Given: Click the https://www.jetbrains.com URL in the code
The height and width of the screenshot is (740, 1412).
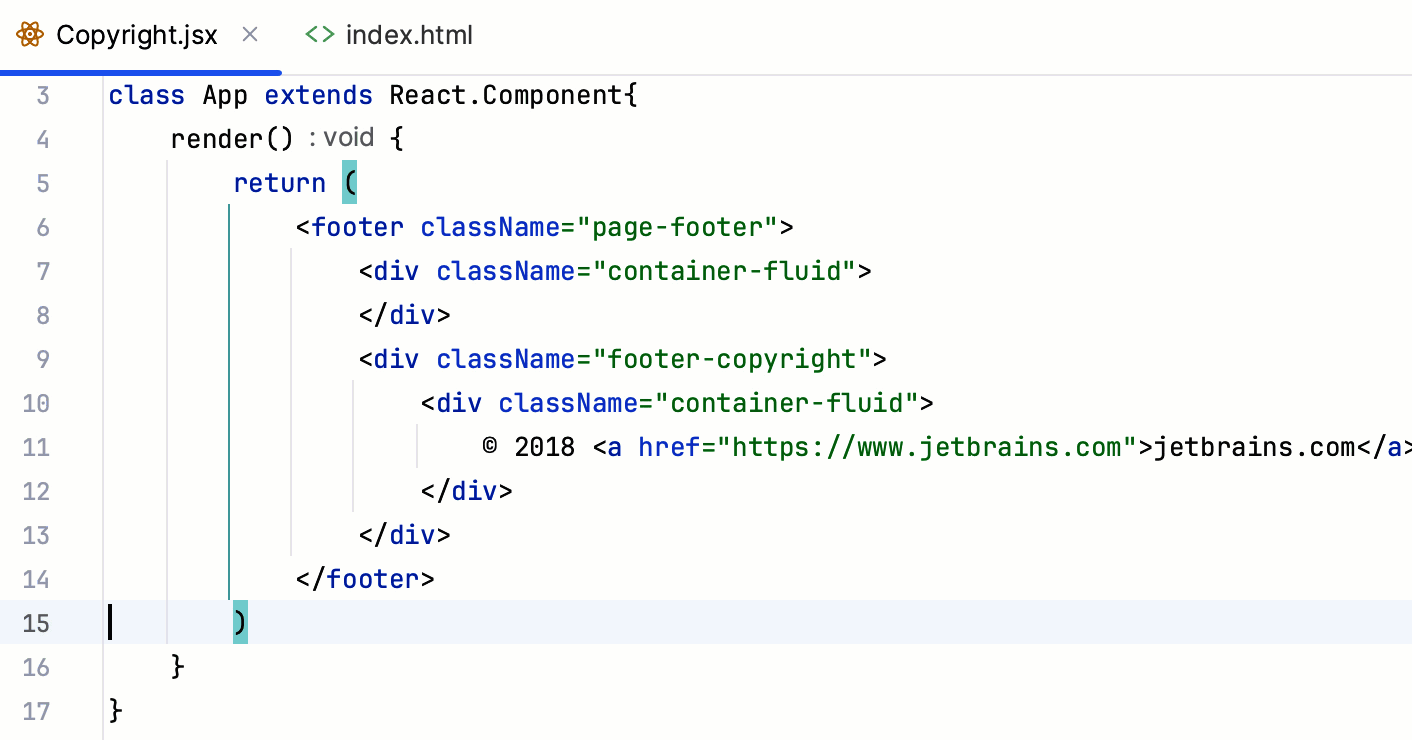Looking at the screenshot, I should coord(925,447).
